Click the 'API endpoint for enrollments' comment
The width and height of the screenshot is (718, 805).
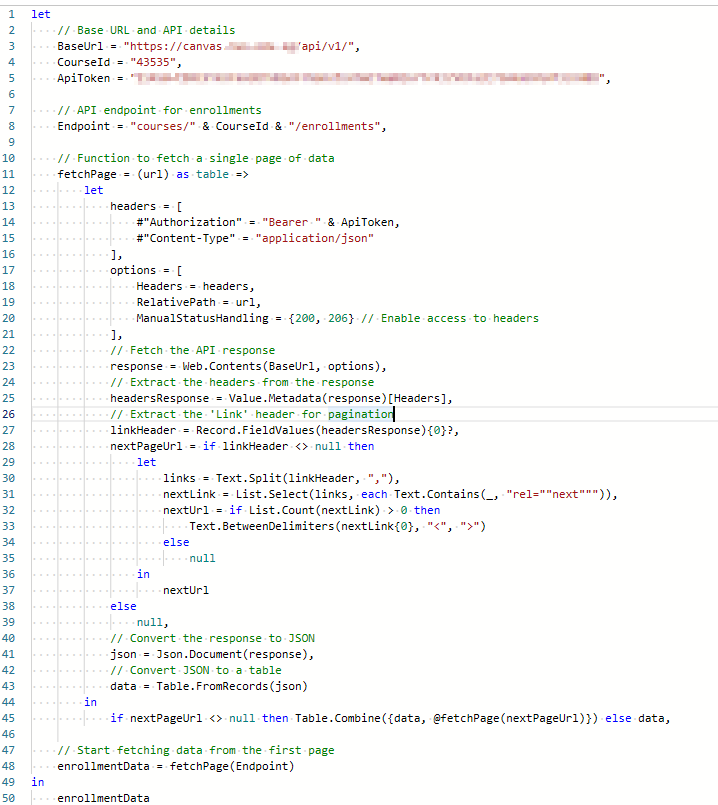tap(159, 110)
